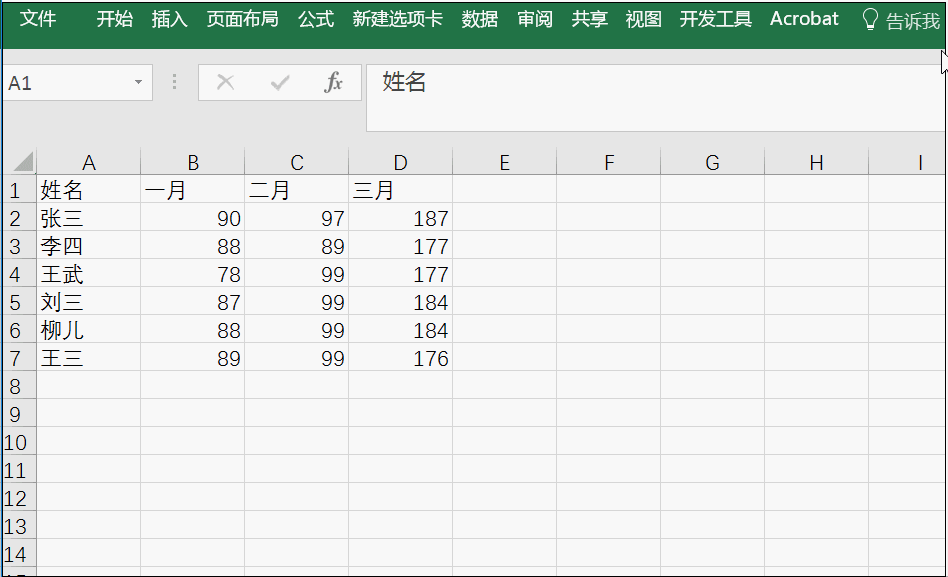
Task: Click cell with value 187
Action: [x=400, y=218]
